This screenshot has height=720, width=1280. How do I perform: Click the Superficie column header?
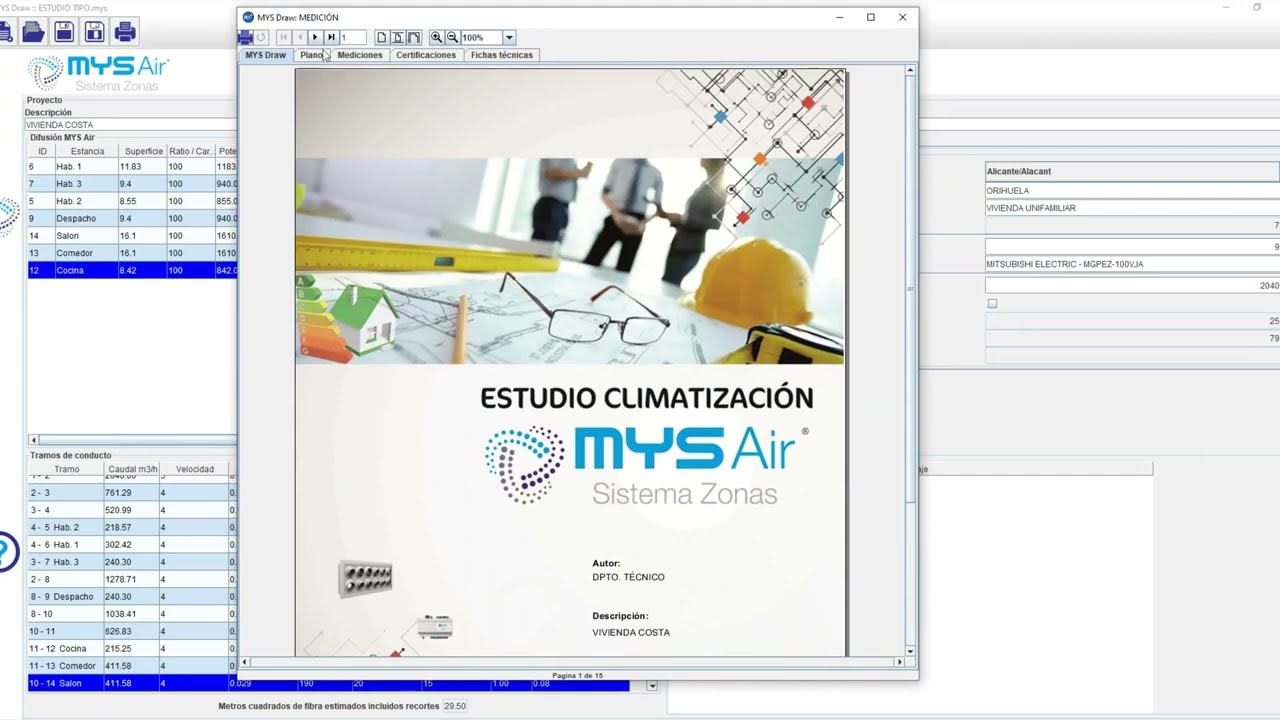pyautogui.click(x=143, y=151)
